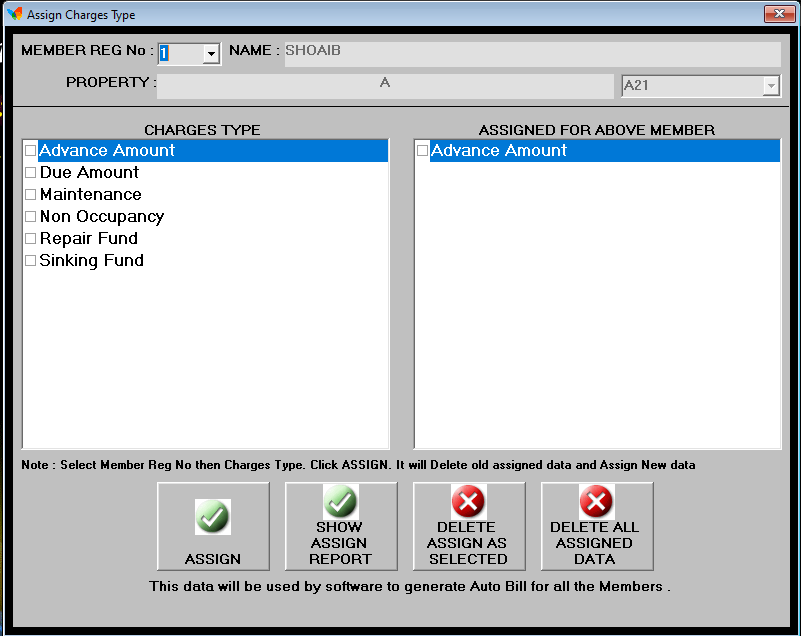Click the red X on Delete All Assigned Data
Viewport: 801px width, 636px height.
pos(596,502)
